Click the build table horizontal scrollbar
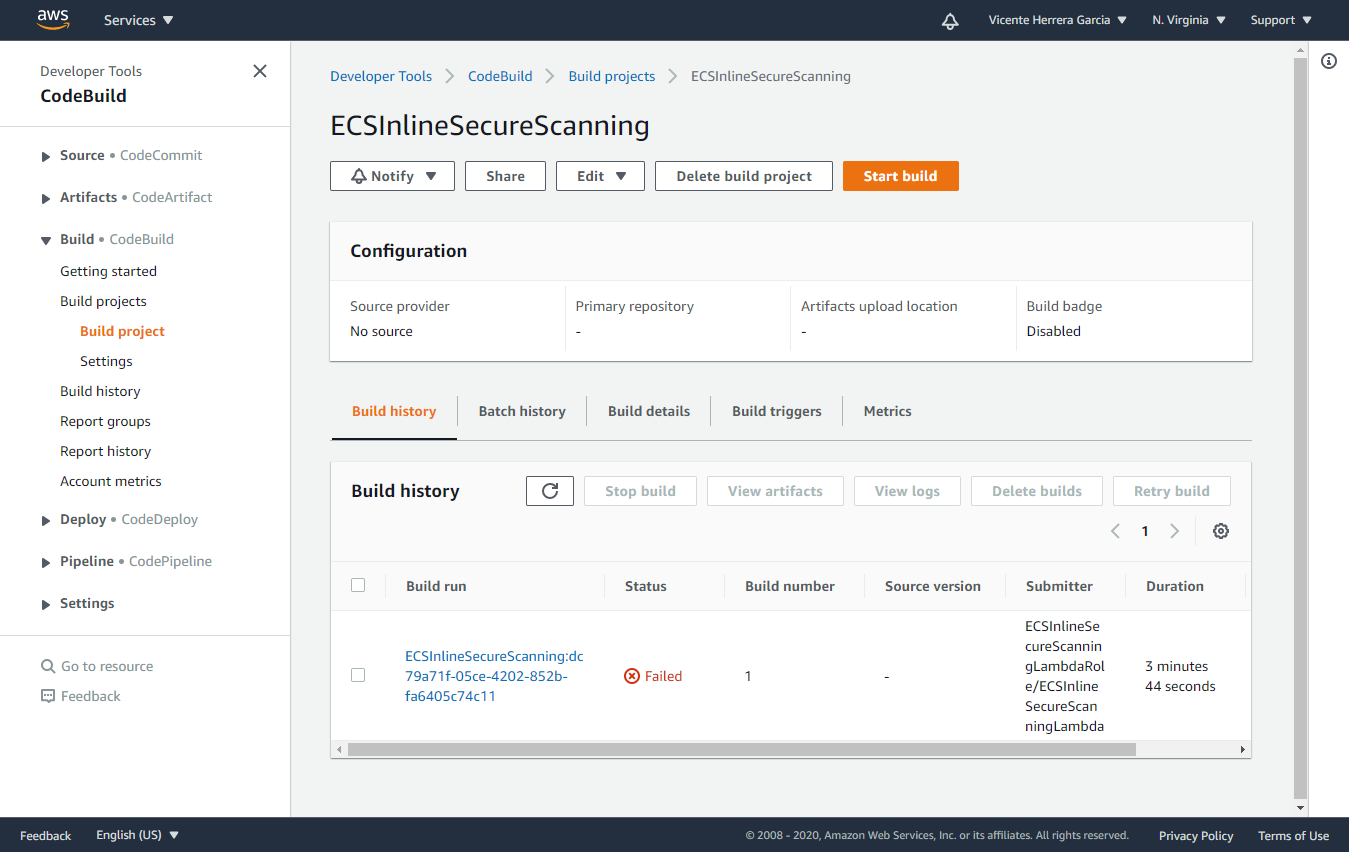 click(741, 749)
